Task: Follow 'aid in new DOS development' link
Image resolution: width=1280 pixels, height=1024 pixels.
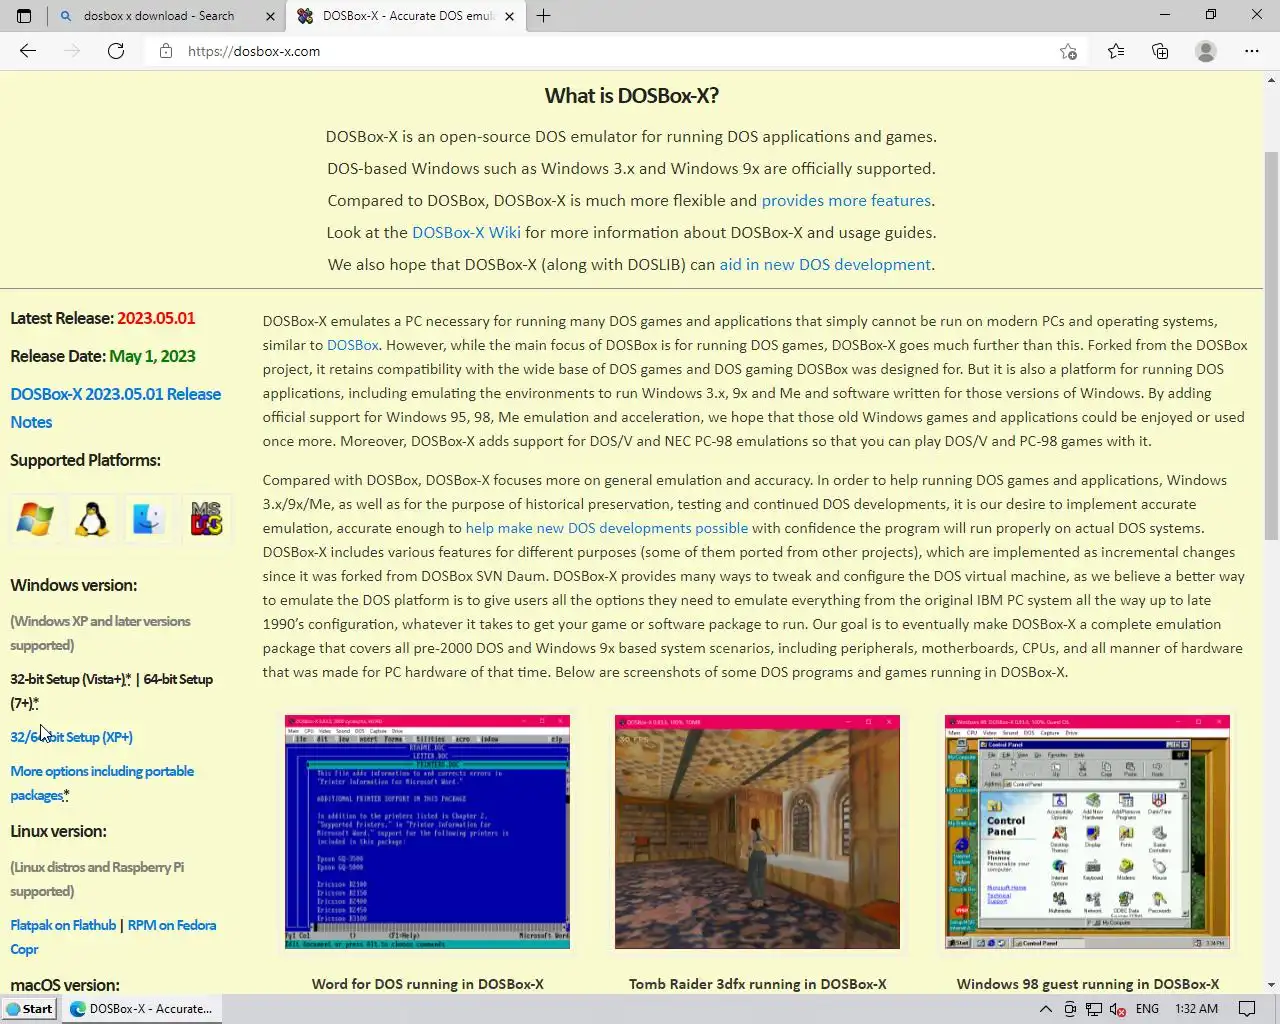Action: click(825, 264)
